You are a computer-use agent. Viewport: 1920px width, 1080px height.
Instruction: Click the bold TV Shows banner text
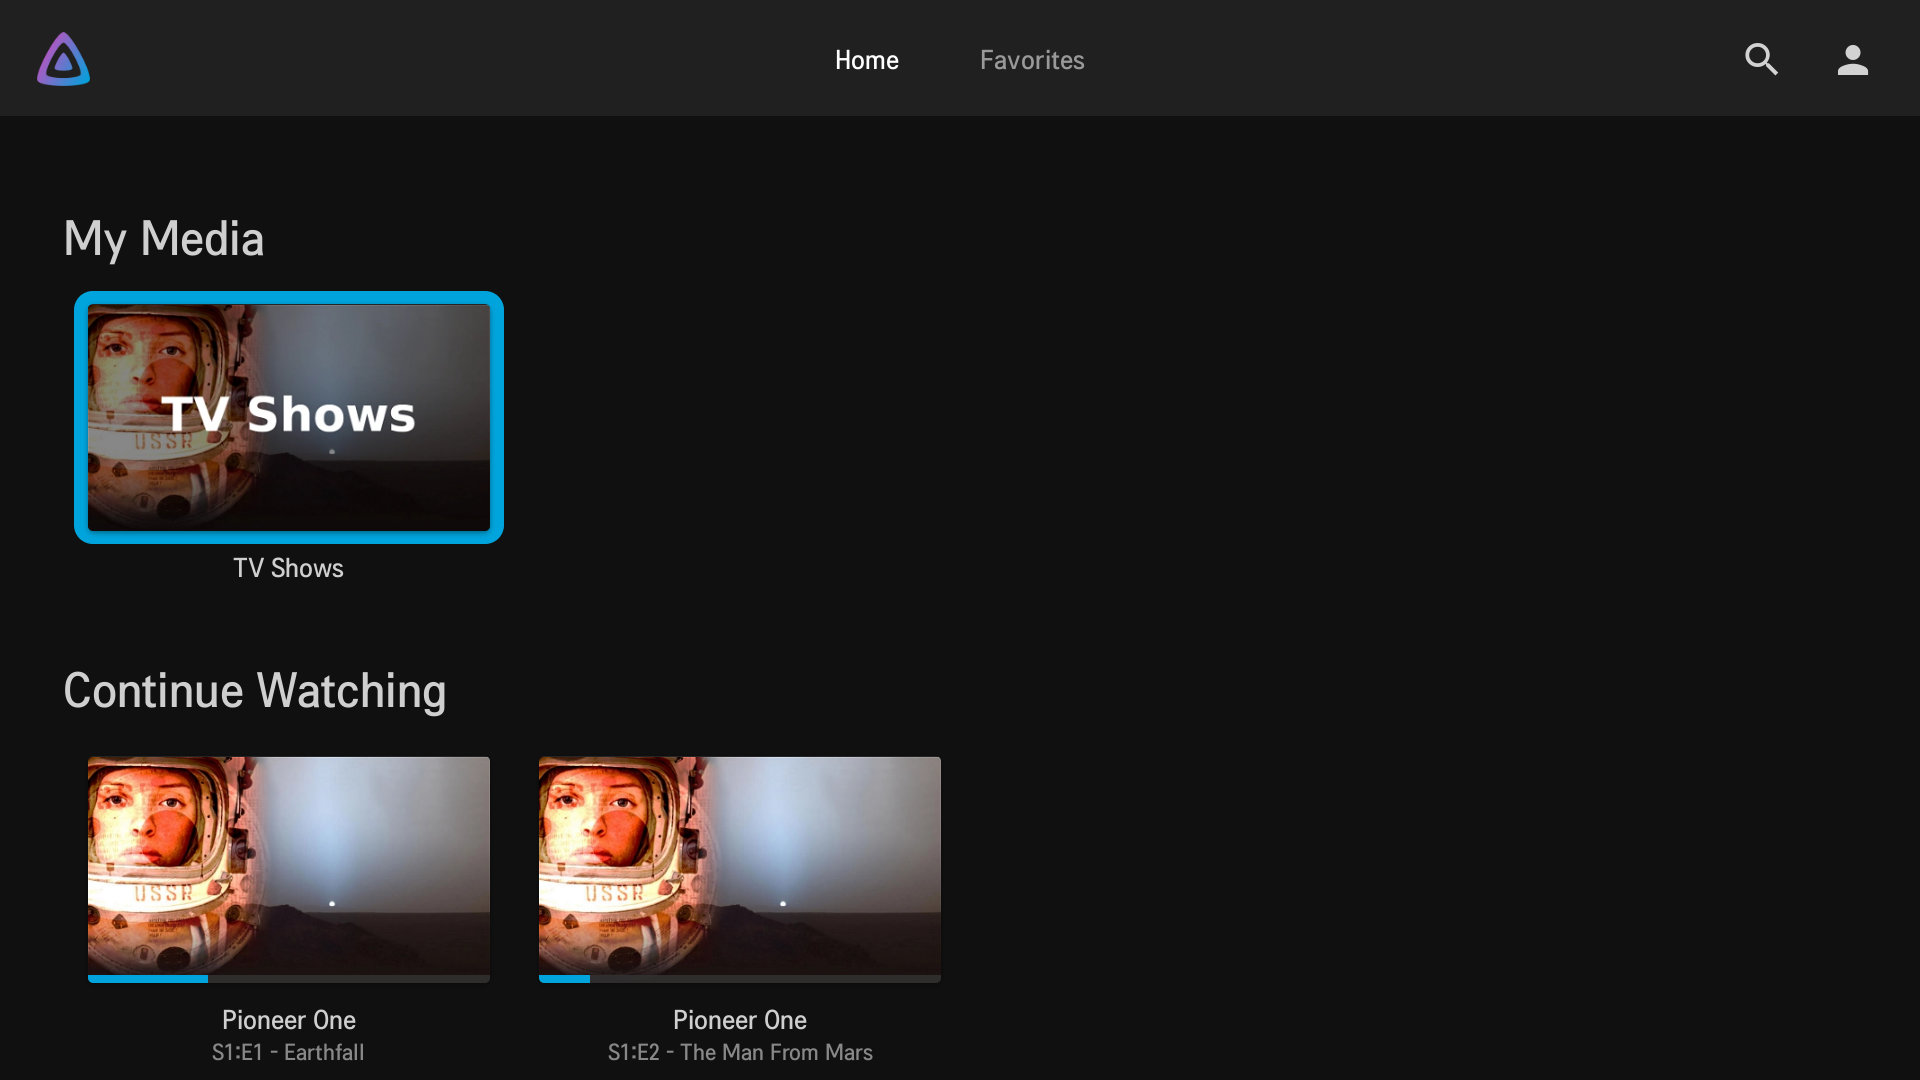coord(288,414)
